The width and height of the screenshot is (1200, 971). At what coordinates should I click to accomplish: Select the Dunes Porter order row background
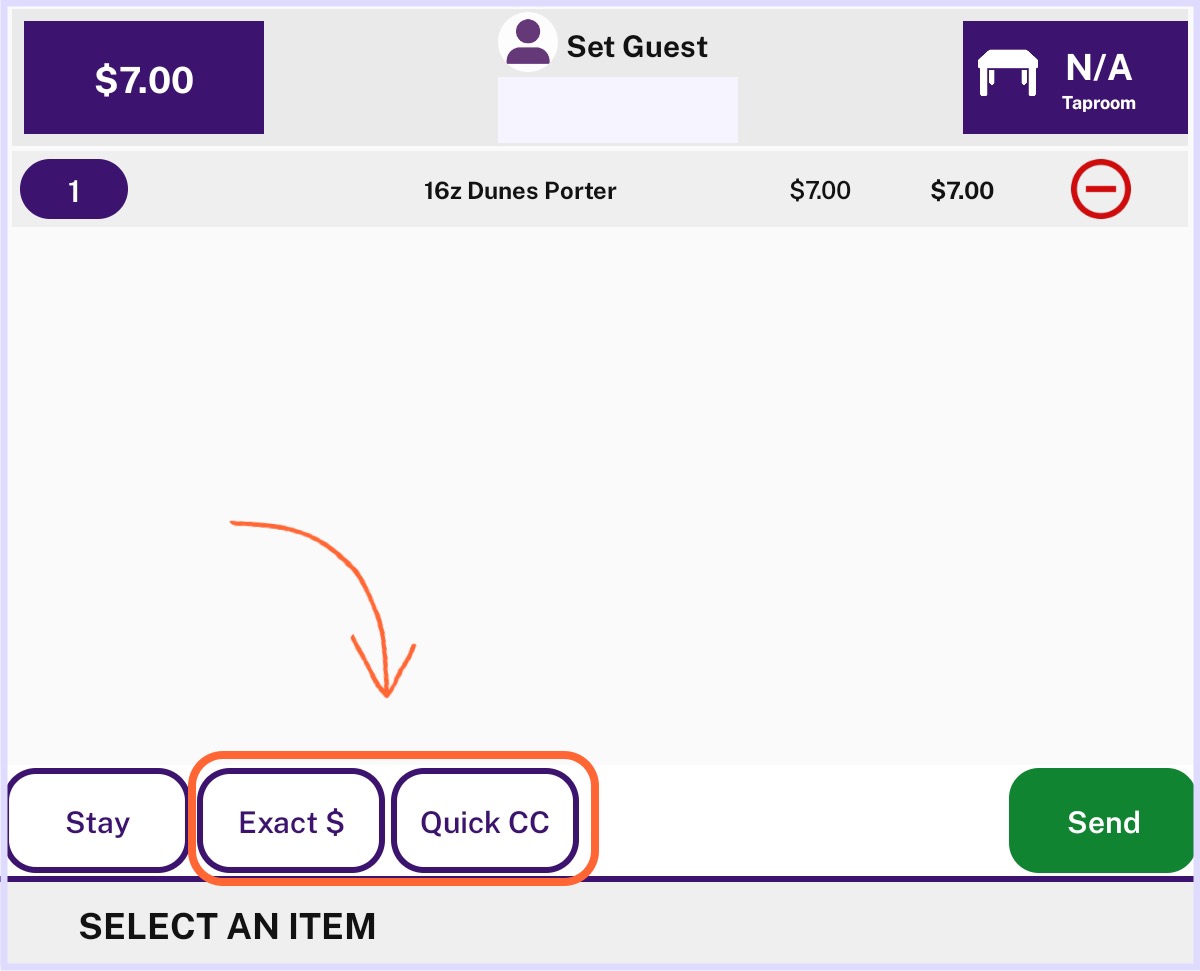point(600,189)
